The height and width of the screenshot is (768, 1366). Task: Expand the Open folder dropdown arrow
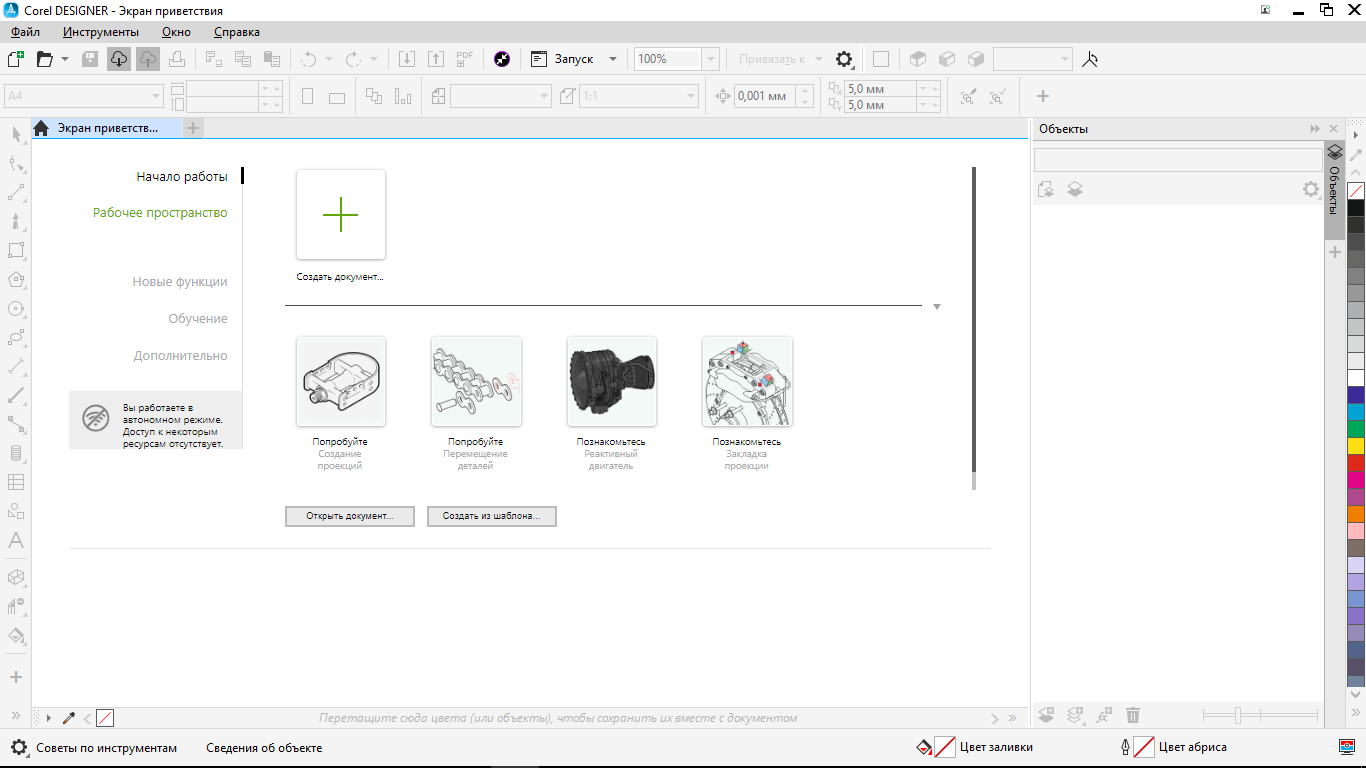click(65, 59)
